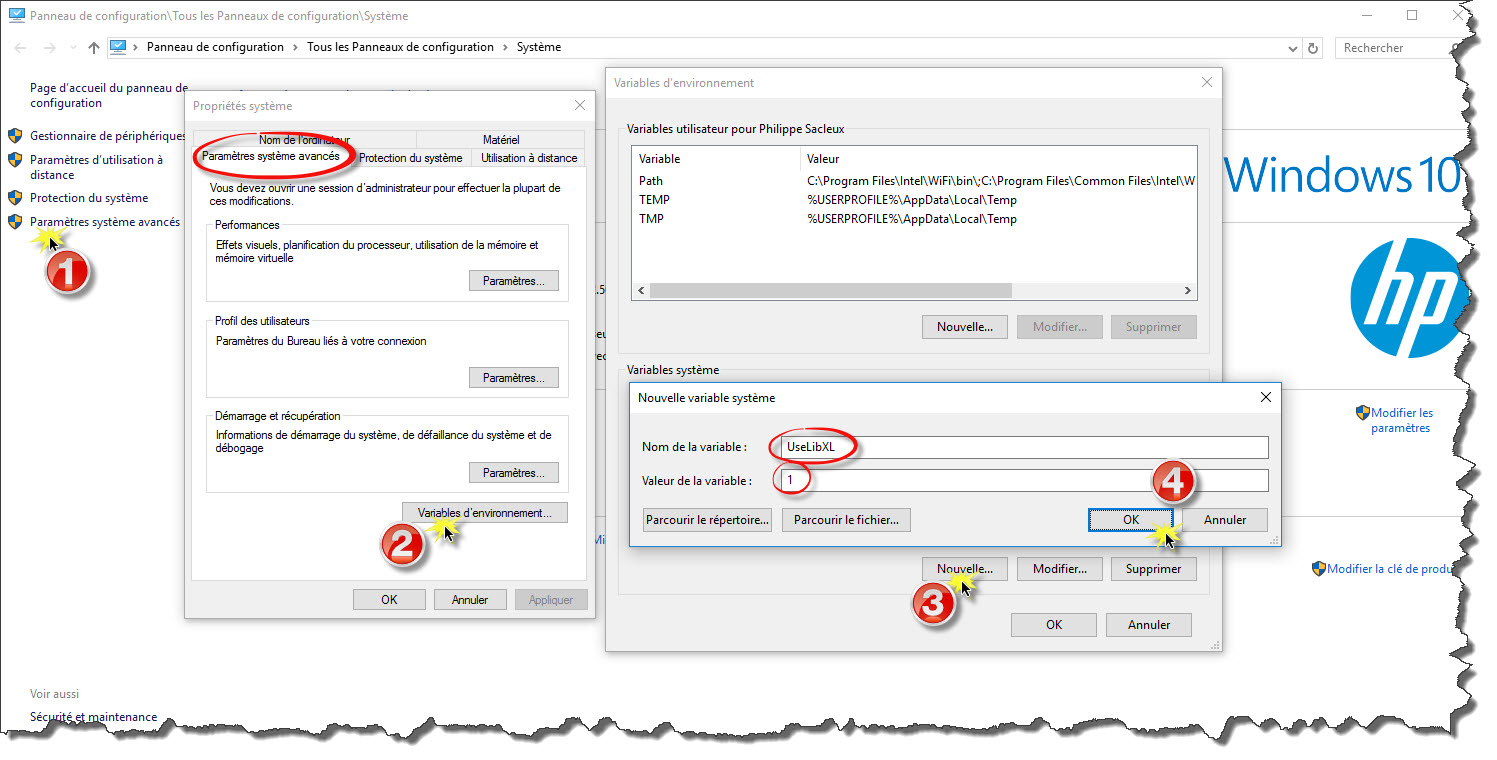This screenshot has height=760, width=1497.
Task: Switch to the 'Nom de l'ordinateur' tab
Action: [x=304, y=140]
